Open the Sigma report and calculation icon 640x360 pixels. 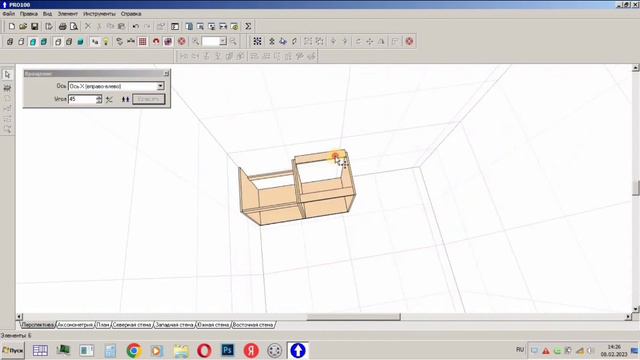pos(248,27)
